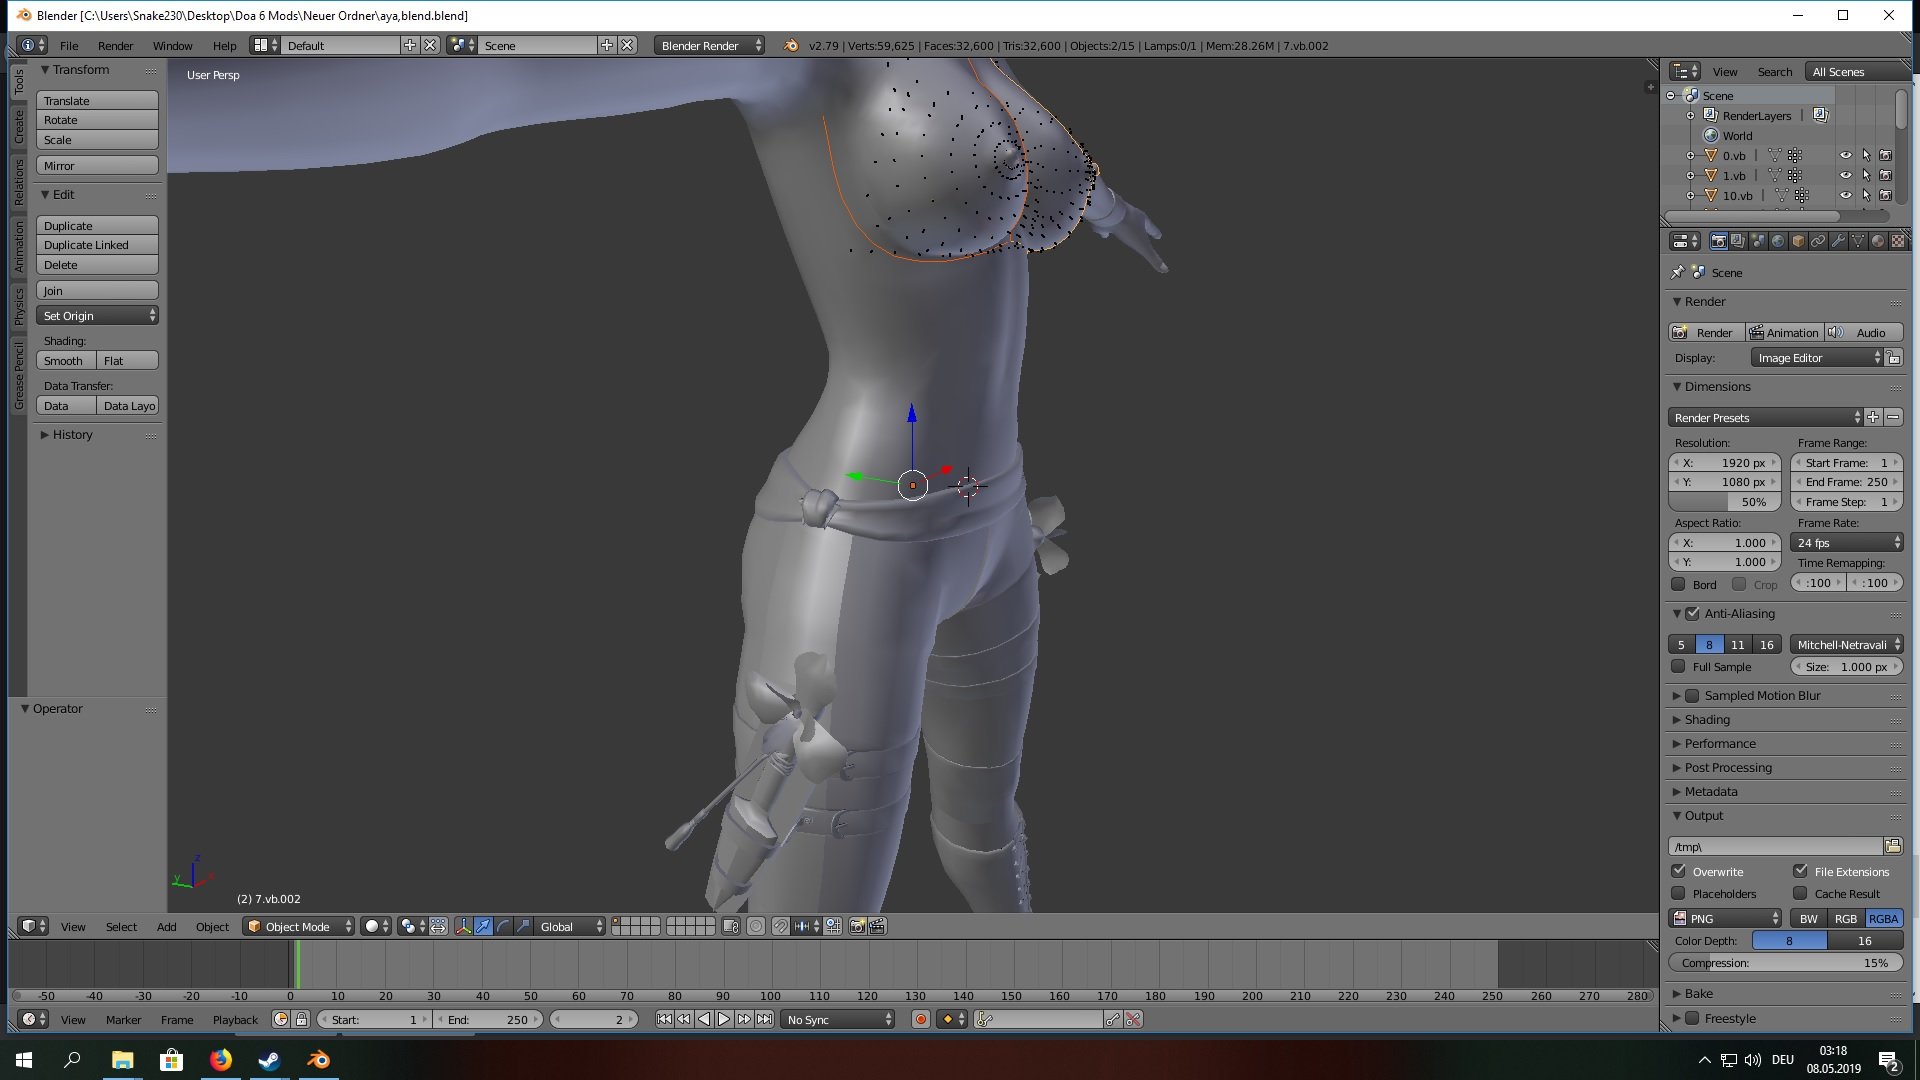Open the Modifiers tab (wrench icon)
The image size is (1920, 1080).
pyautogui.click(x=1838, y=241)
